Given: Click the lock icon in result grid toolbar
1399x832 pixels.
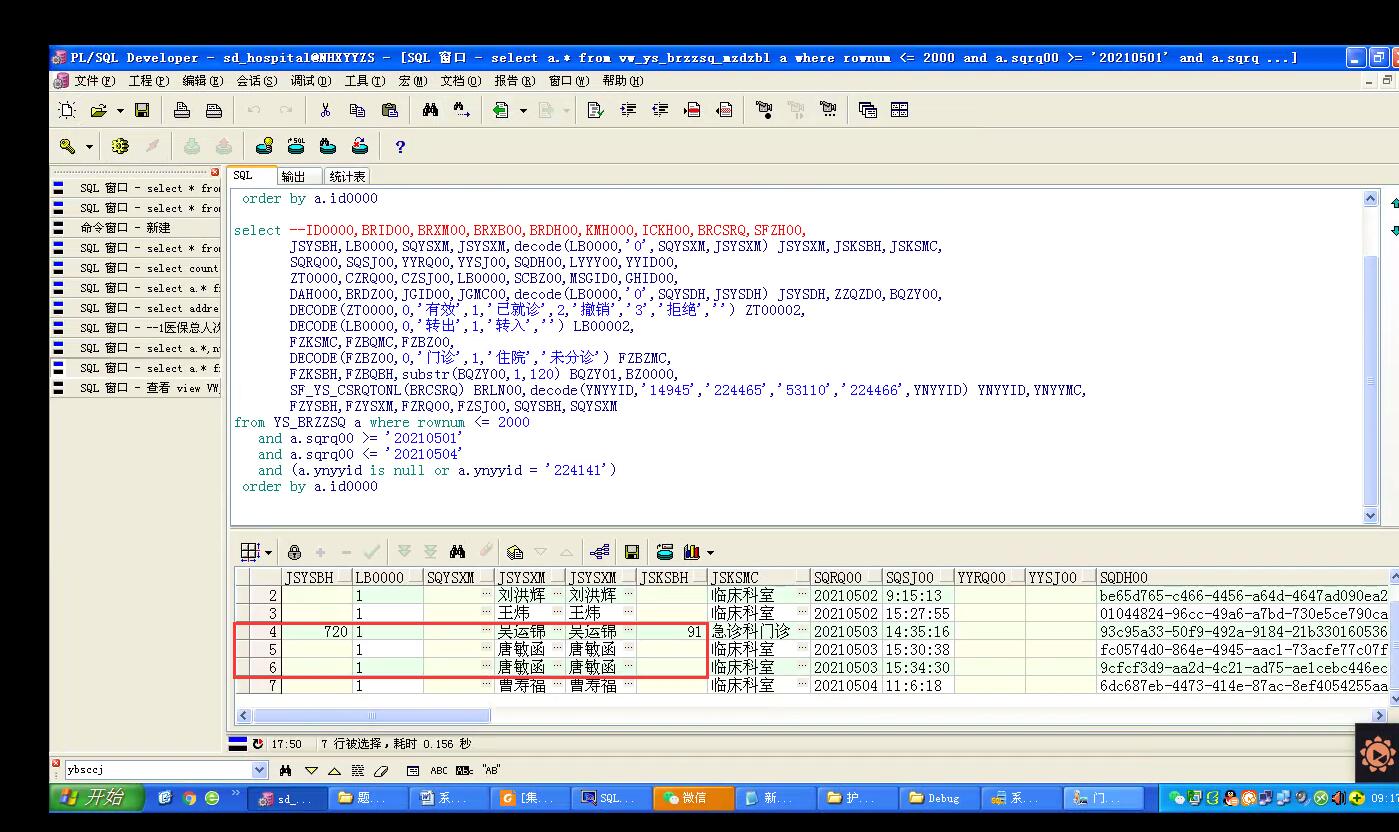Looking at the screenshot, I should point(294,552).
